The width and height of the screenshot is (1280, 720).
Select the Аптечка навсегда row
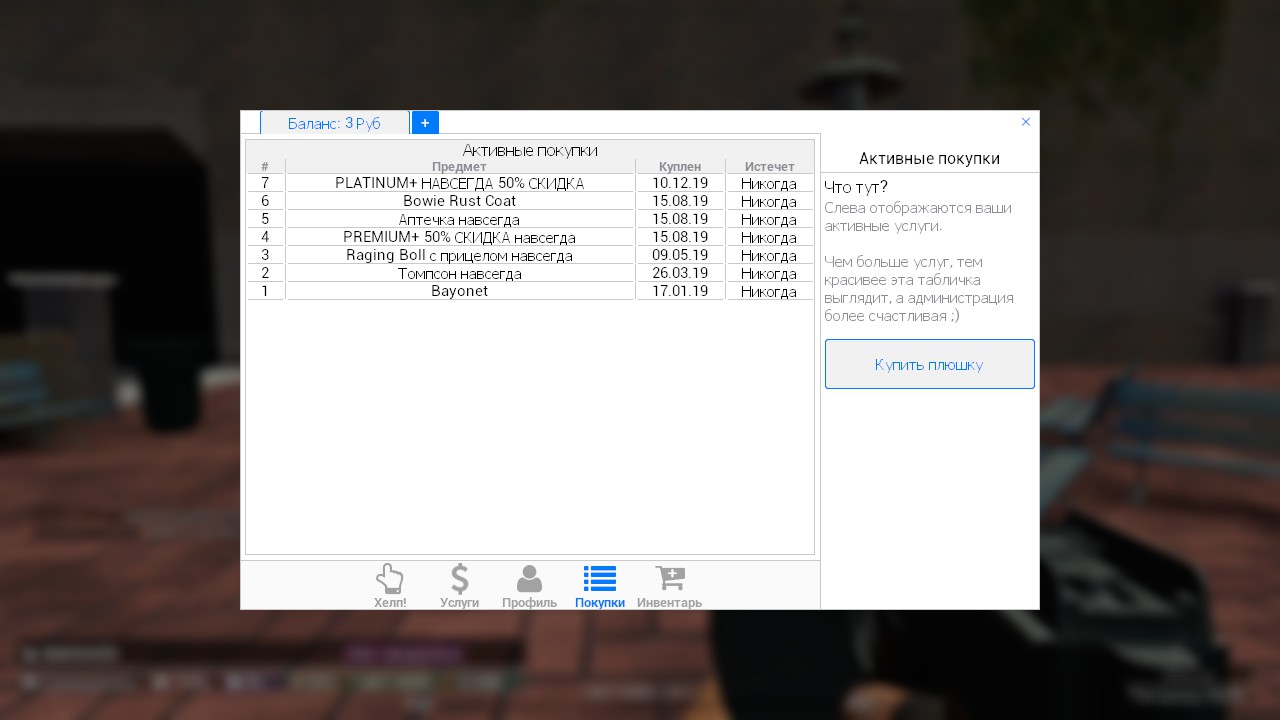459,219
